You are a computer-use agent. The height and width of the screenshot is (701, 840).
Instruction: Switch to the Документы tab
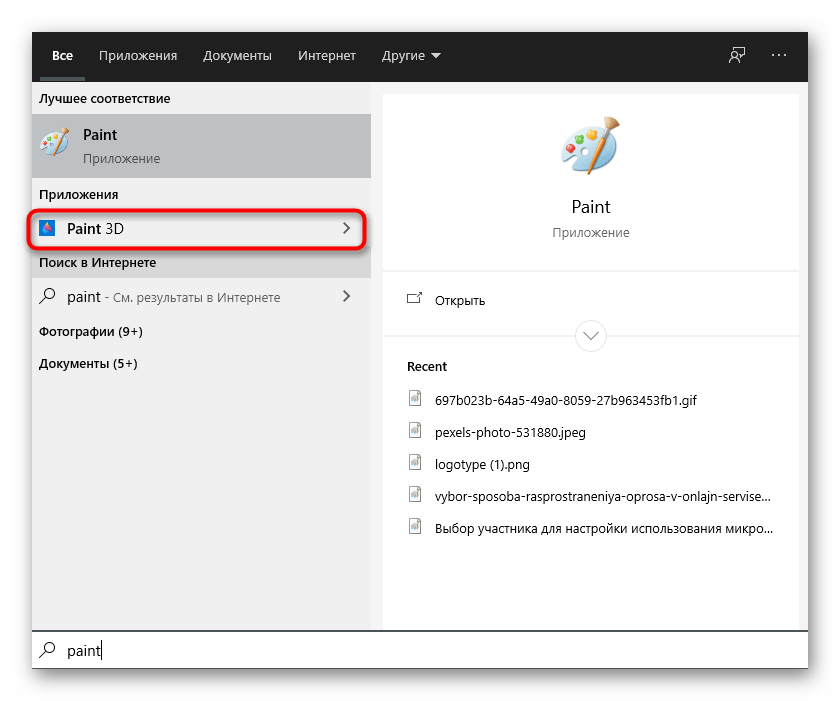pyautogui.click(x=237, y=56)
